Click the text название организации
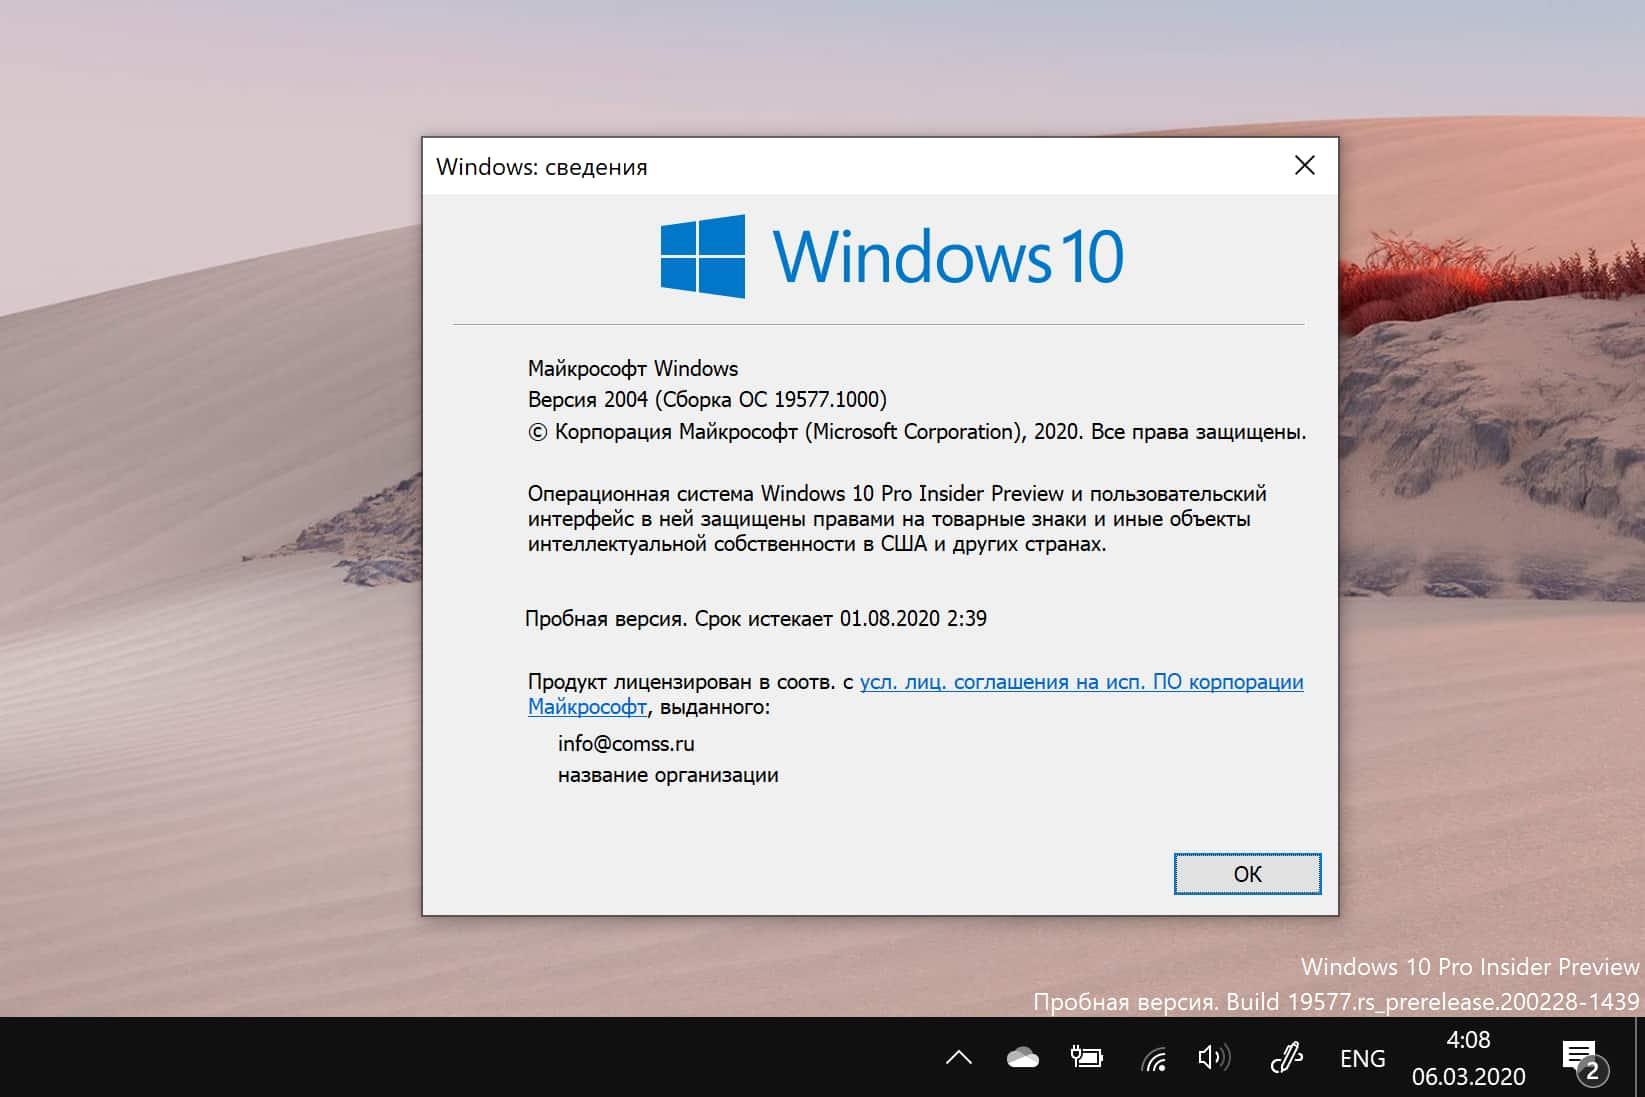Image resolution: width=1645 pixels, height=1097 pixels. (x=668, y=775)
